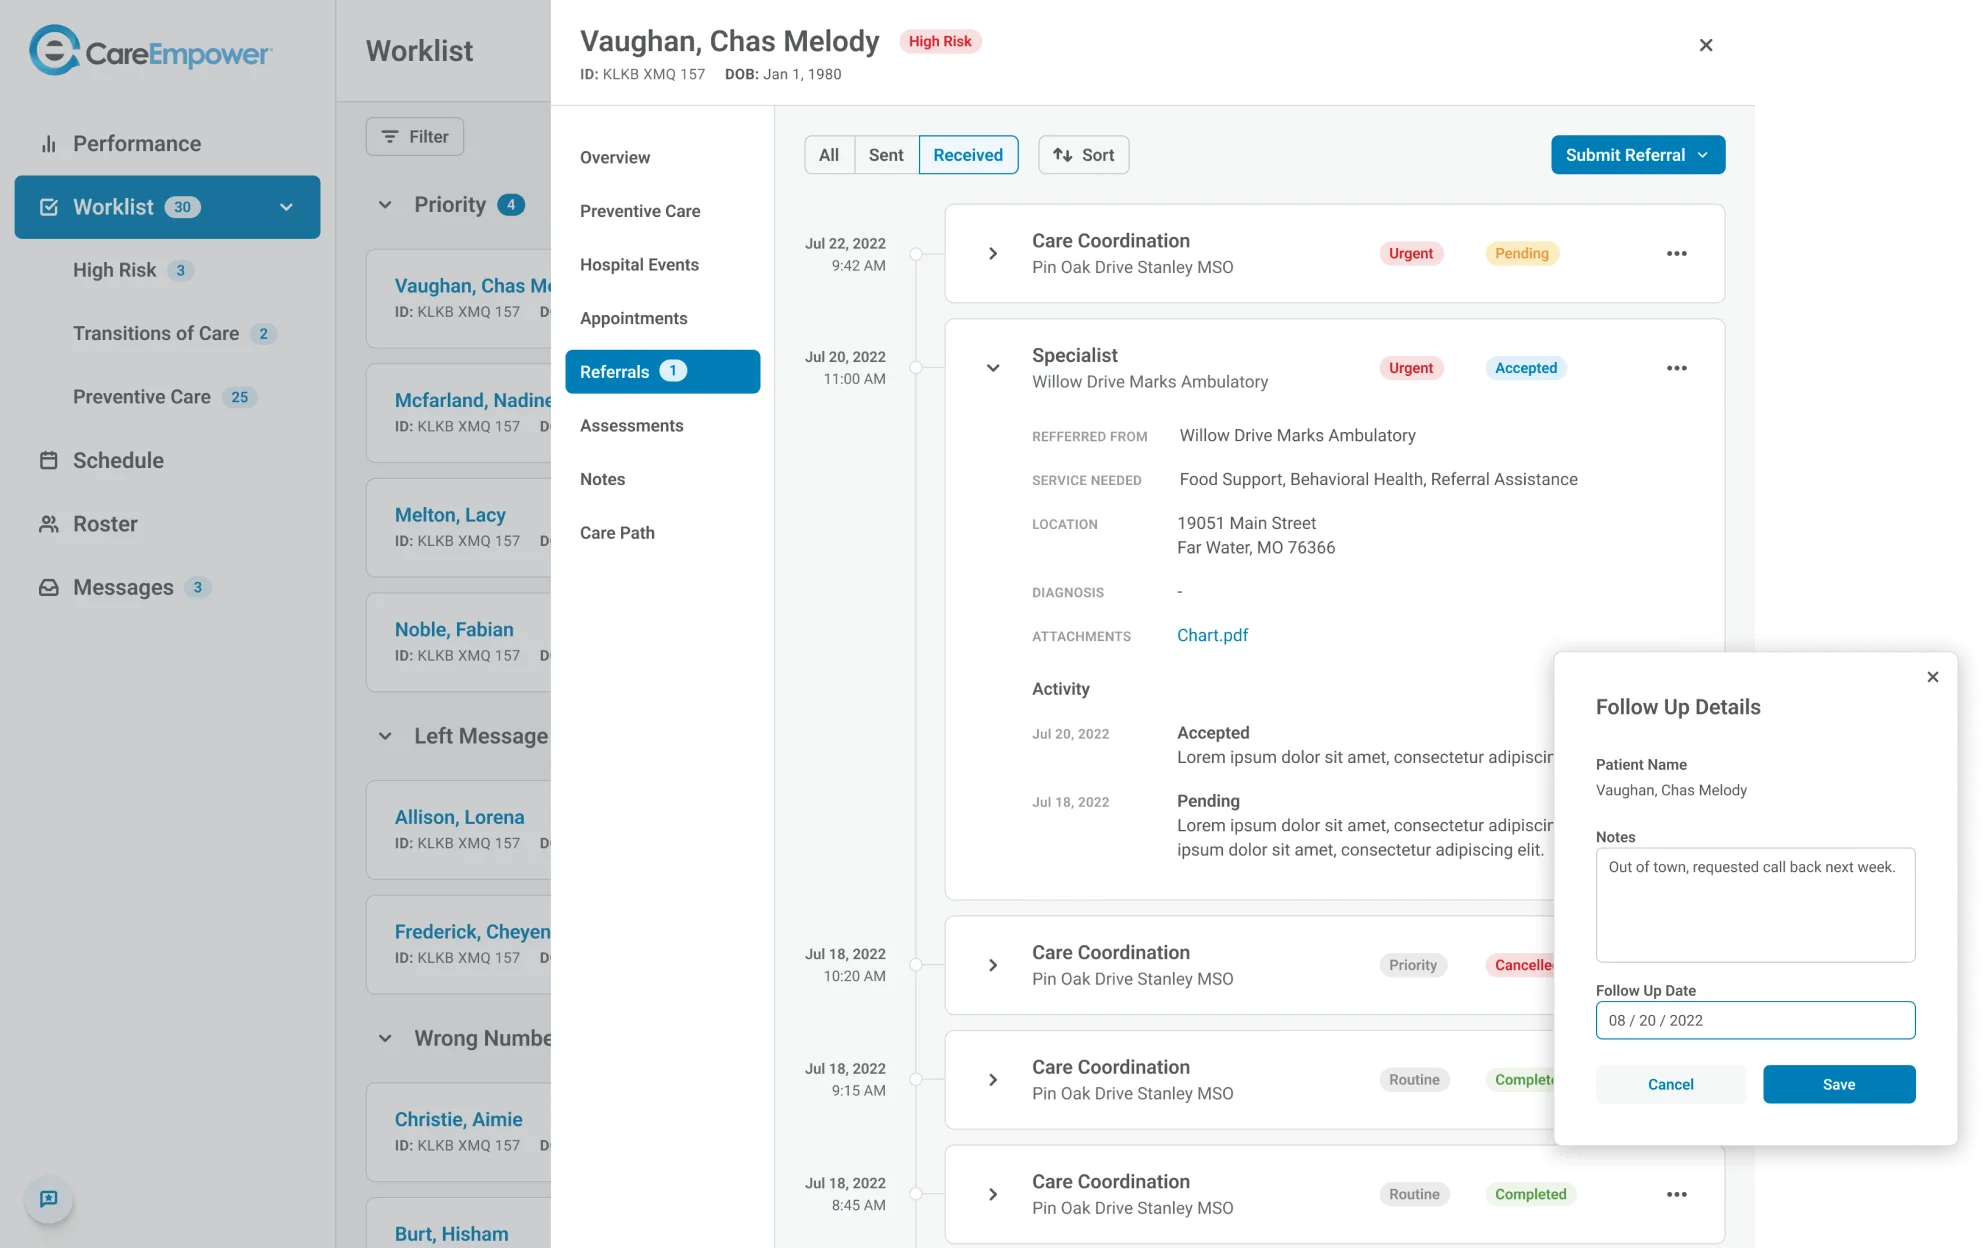Open the Roster section
This screenshot has width=1984, height=1248.
[105, 523]
